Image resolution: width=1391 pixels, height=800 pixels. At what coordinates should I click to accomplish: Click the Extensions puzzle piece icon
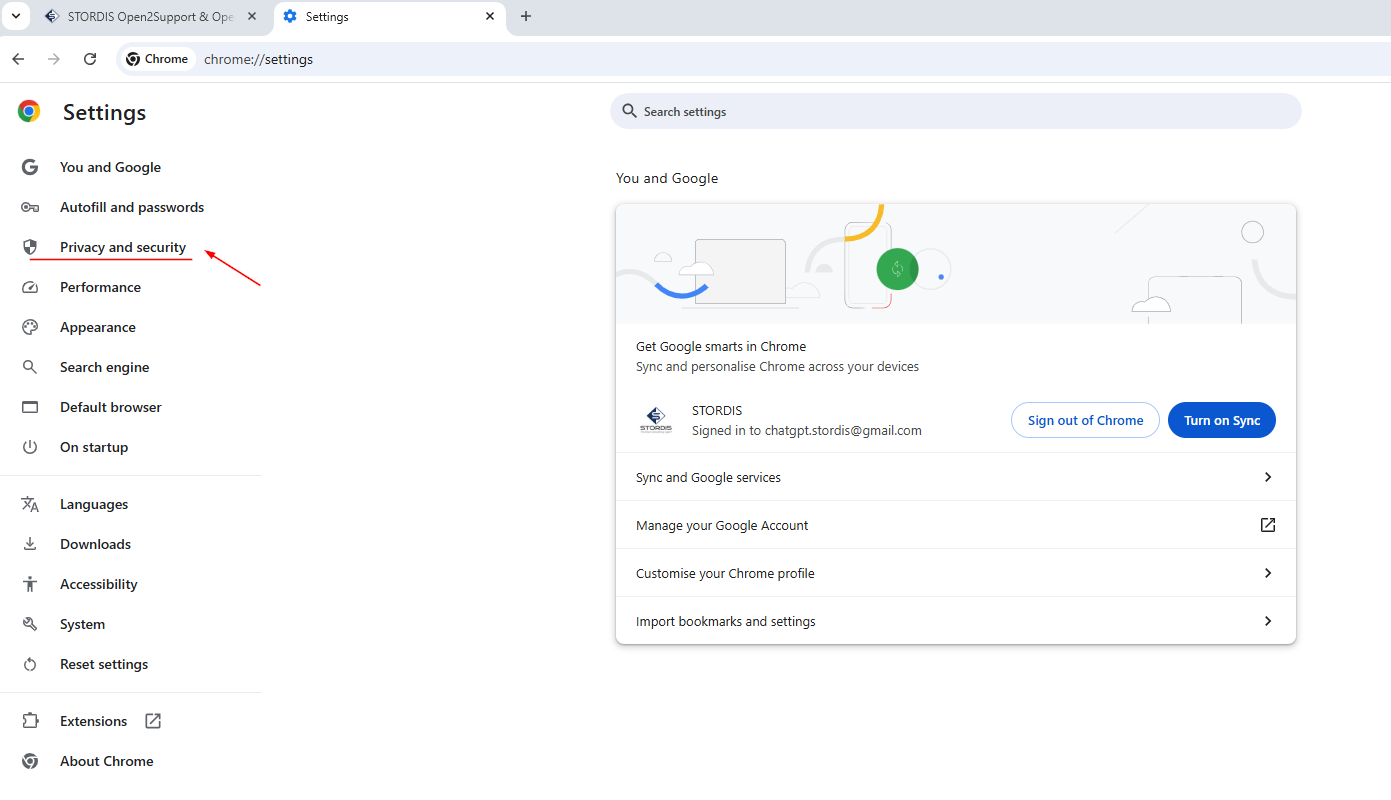pos(30,721)
